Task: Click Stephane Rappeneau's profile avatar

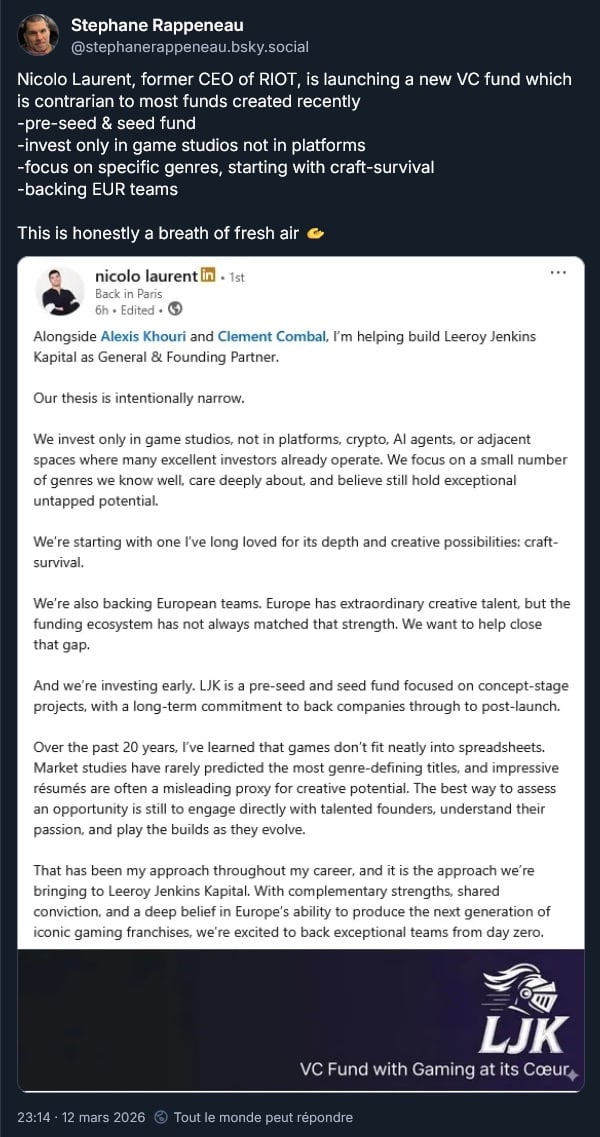Action: coord(38,36)
